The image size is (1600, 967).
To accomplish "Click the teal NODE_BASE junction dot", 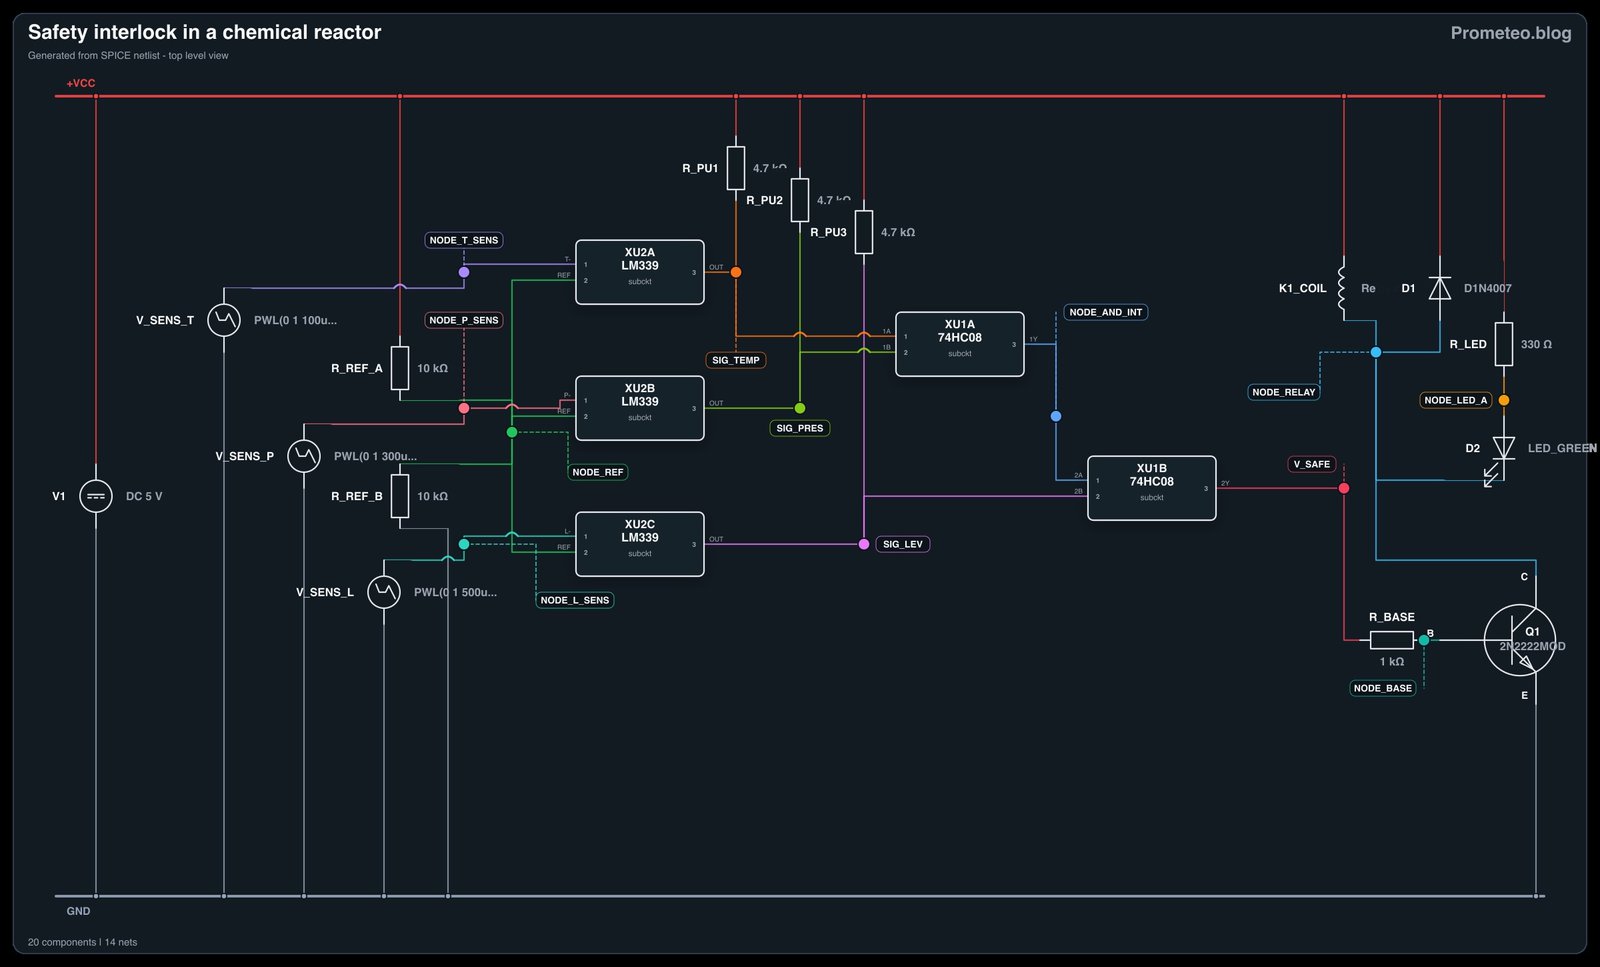I will tap(1424, 640).
